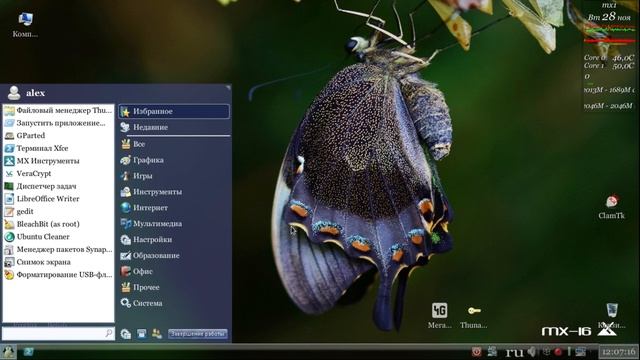Start VeraCrypt from the favorites list
This screenshot has width=640, height=360.
(x=58, y=173)
